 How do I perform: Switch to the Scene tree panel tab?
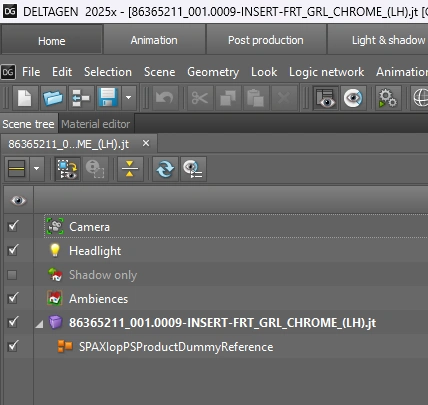[28, 124]
